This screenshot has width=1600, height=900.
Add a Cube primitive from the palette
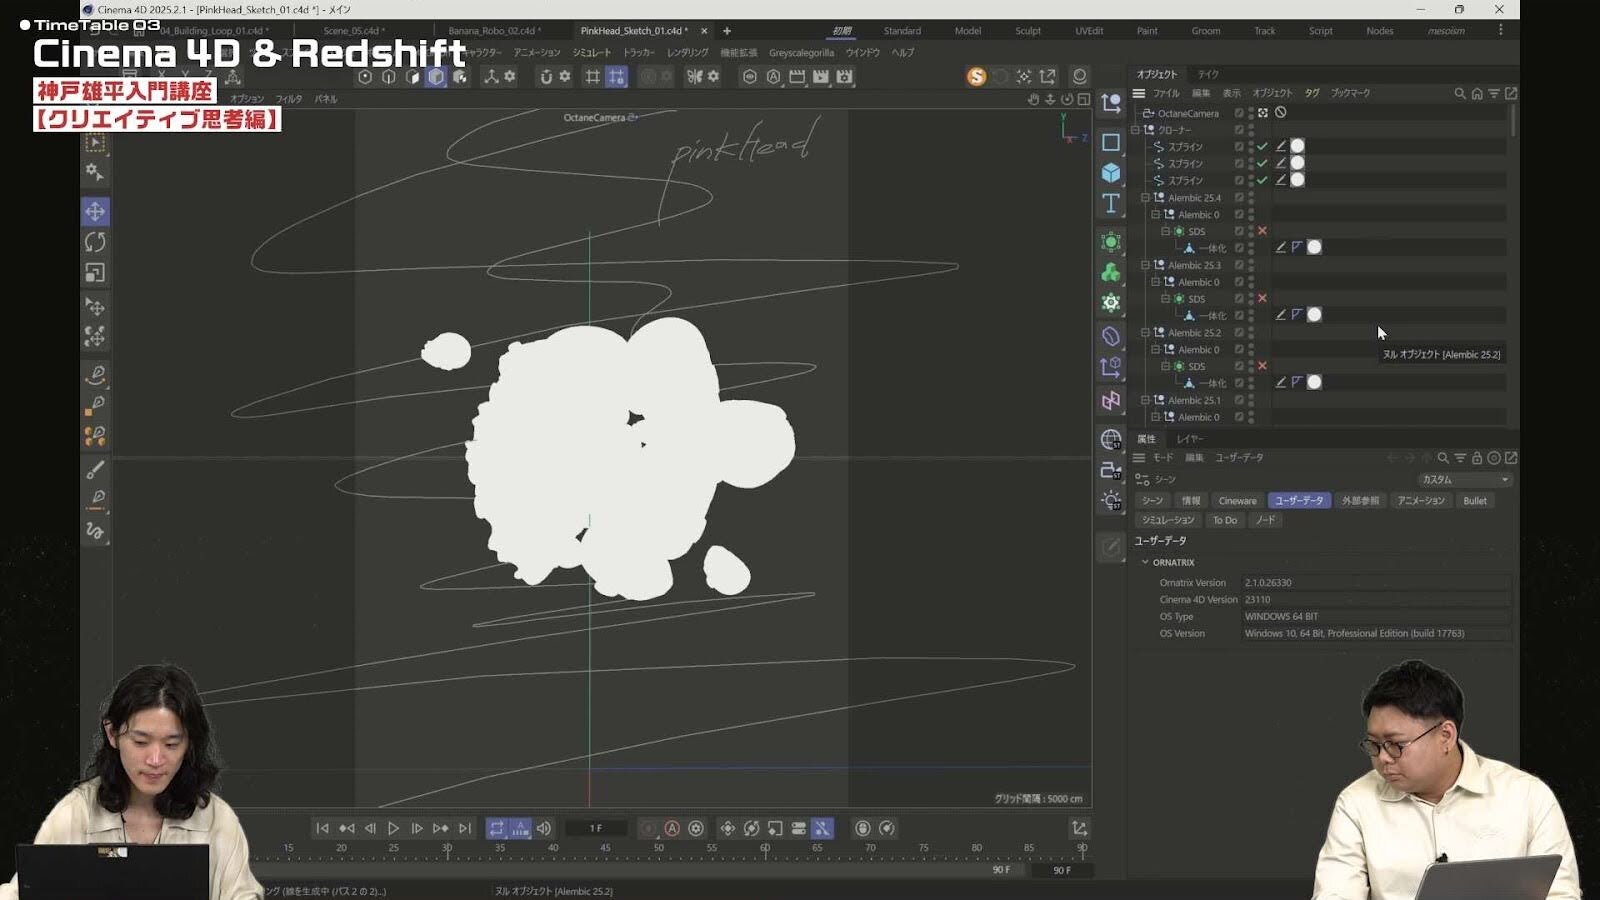pos(1110,173)
